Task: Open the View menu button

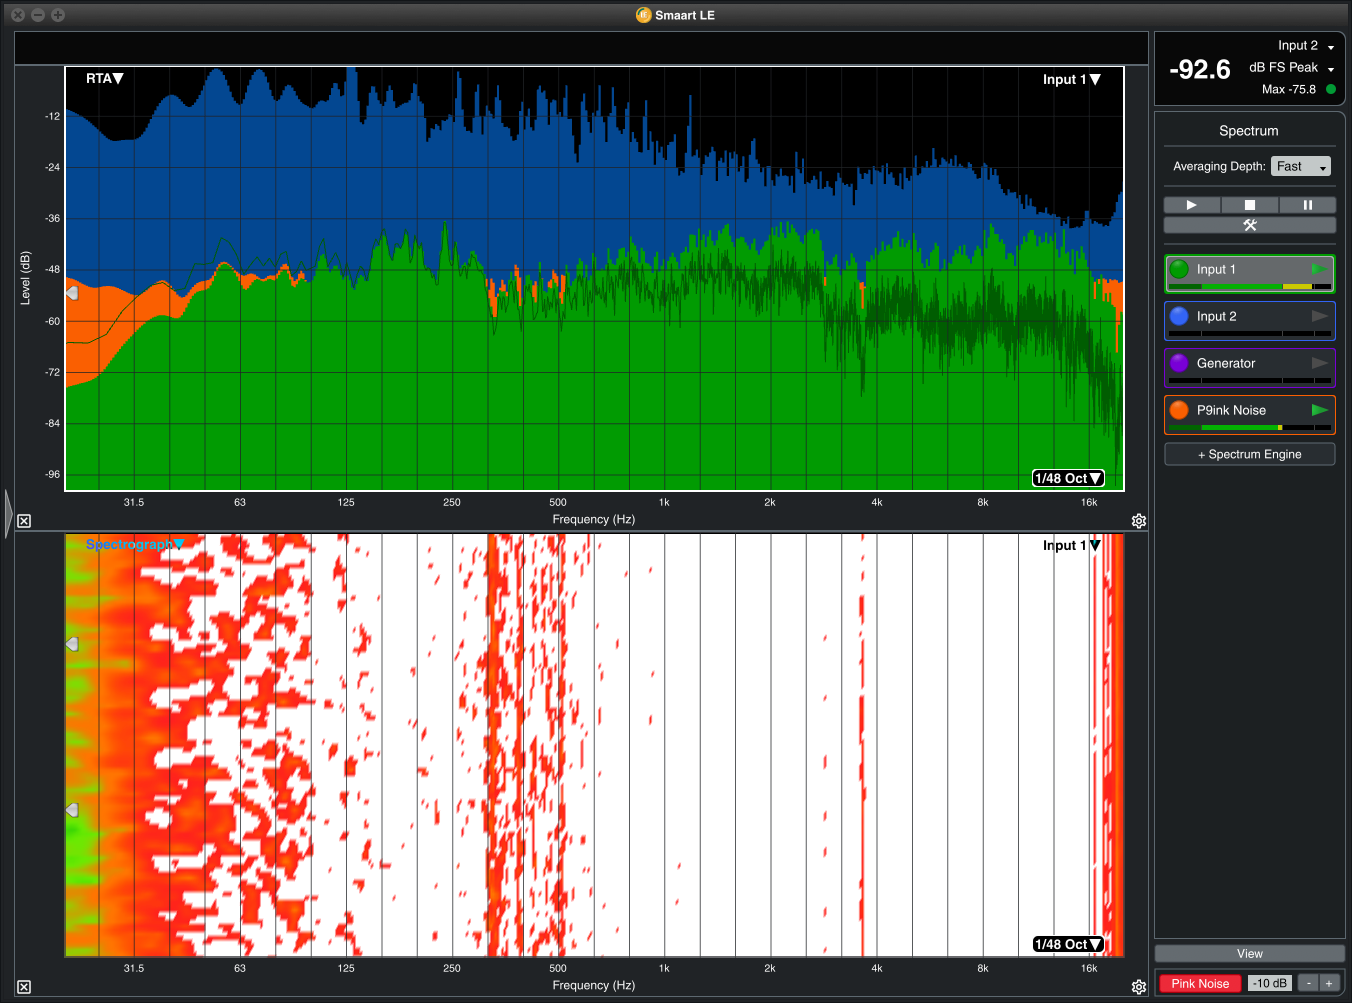Action: click(x=1249, y=954)
